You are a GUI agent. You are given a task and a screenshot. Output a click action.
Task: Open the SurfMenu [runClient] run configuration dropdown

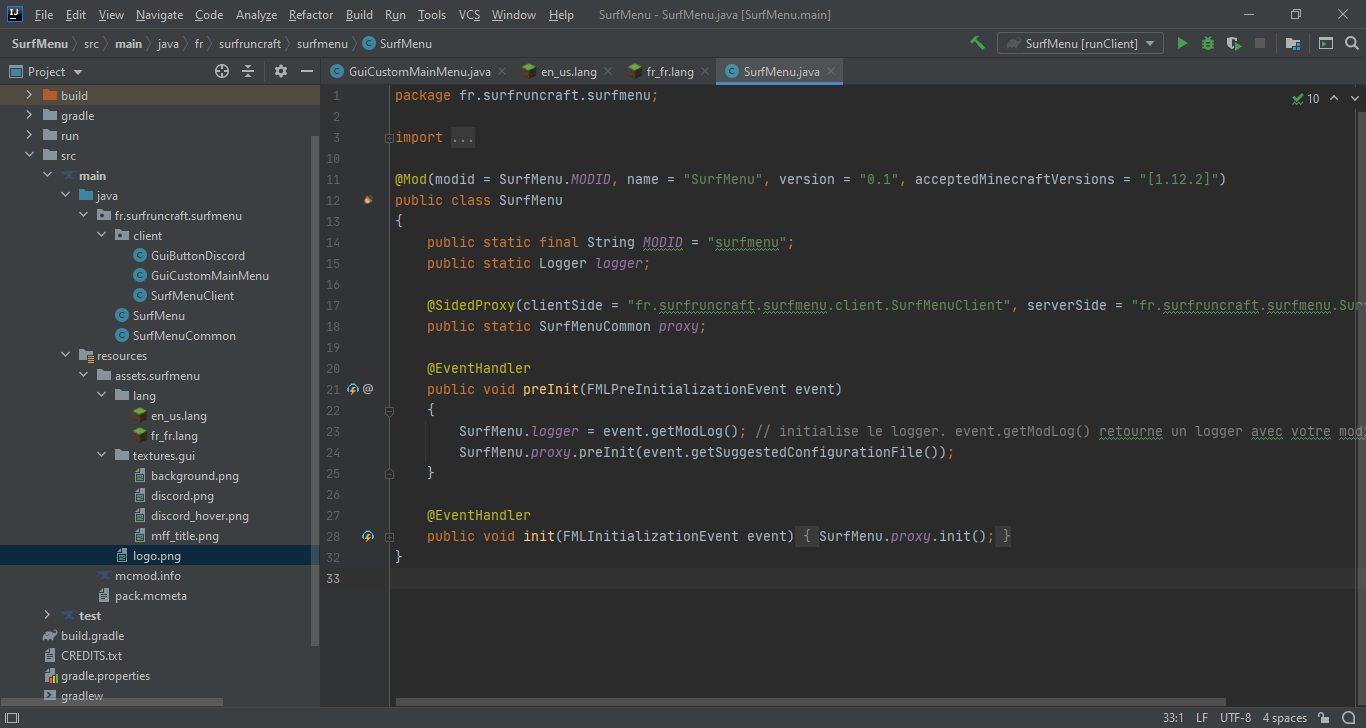pos(1080,43)
